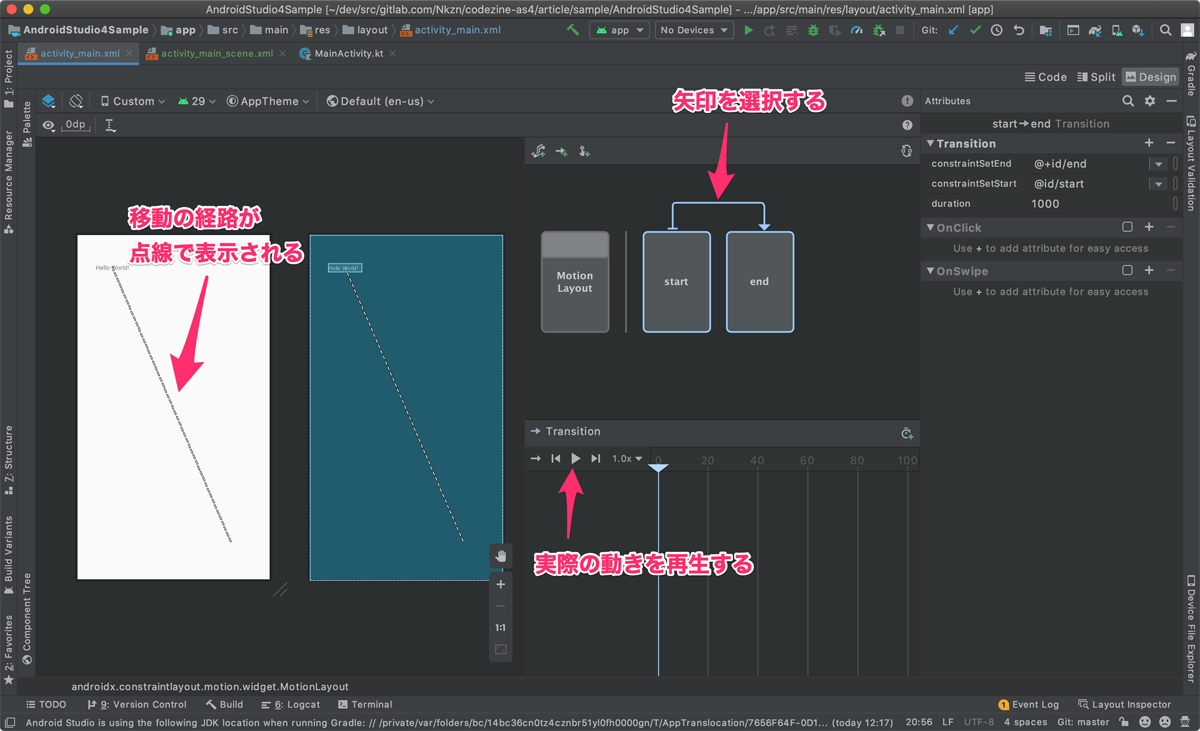The height and width of the screenshot is (731, 1200).
Task: Click the Create Transition icon
Action: (x=562, y=151)
